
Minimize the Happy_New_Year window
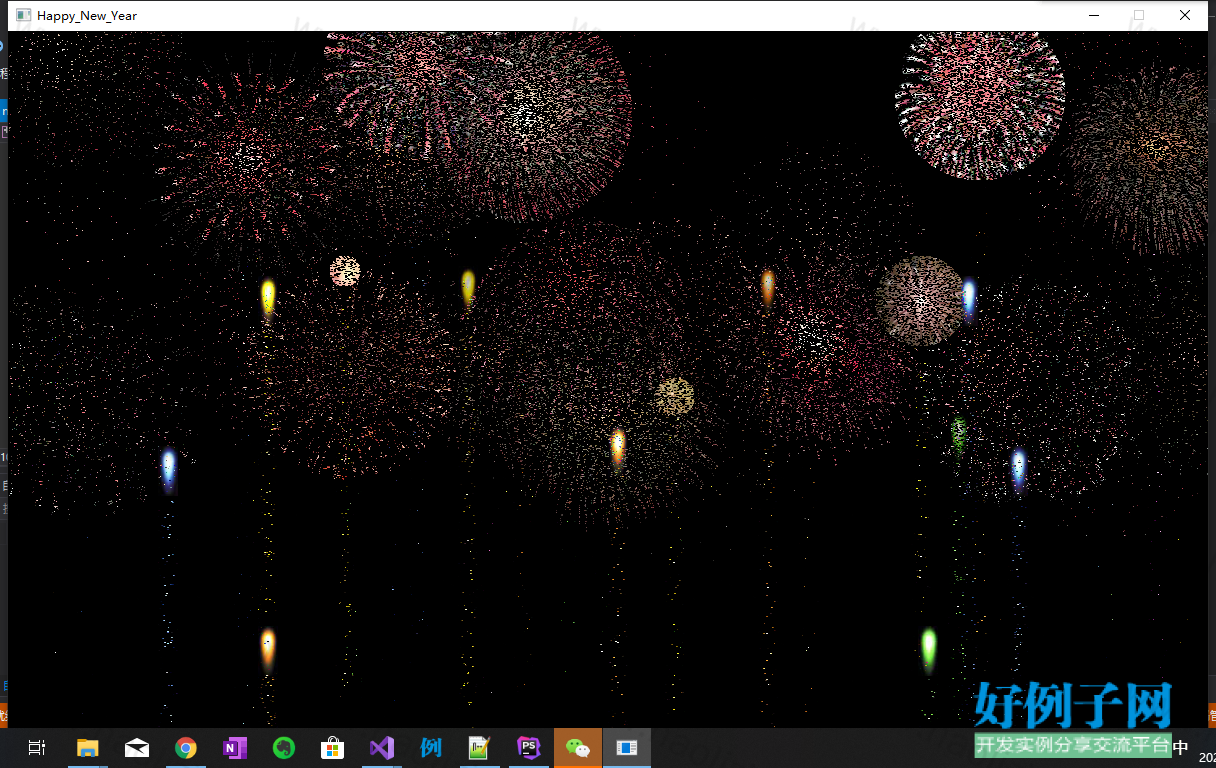click(1093, 15)
